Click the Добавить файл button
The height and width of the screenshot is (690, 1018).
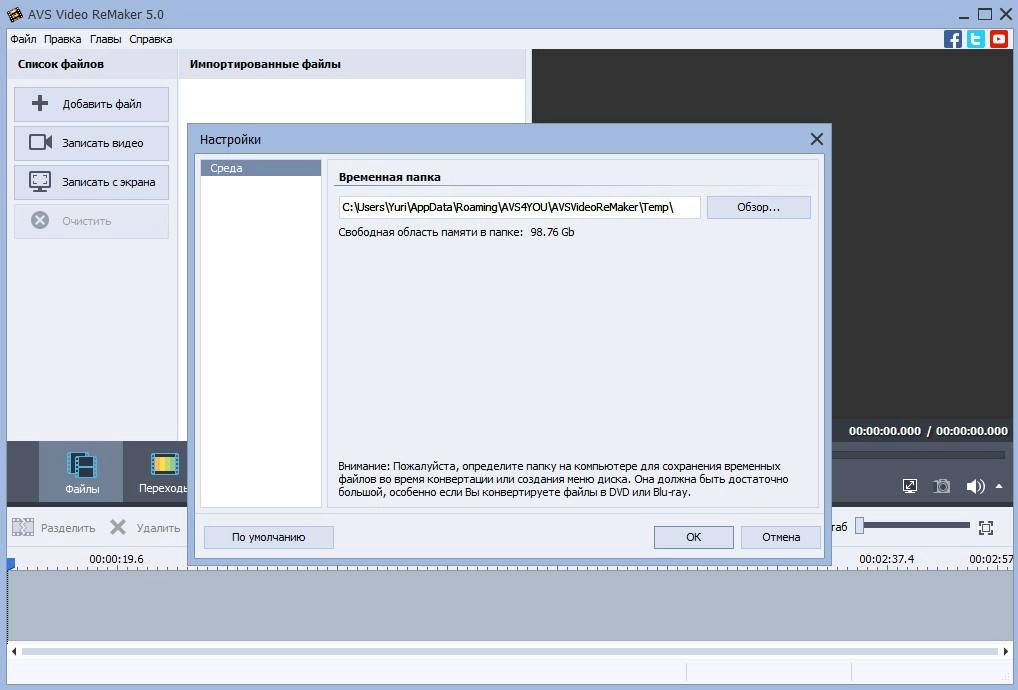pos(92,104)
